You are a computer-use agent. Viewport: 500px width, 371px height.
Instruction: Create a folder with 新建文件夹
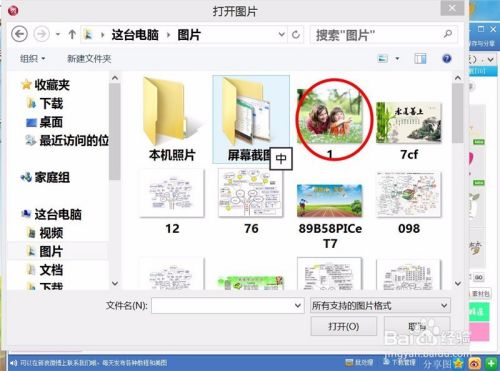[89, 59]
